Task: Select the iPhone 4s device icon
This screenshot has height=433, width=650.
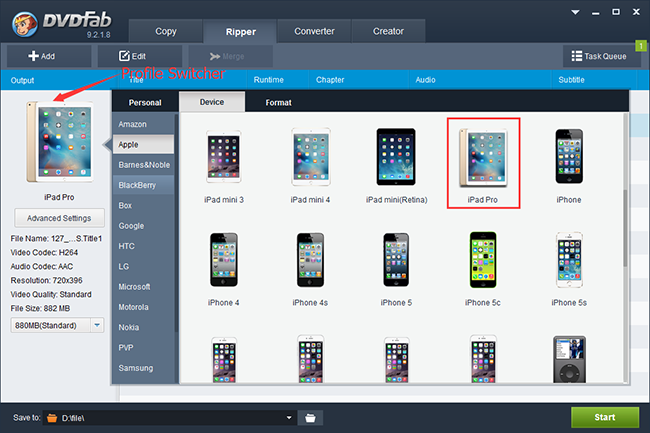Action: click(310, 259)
